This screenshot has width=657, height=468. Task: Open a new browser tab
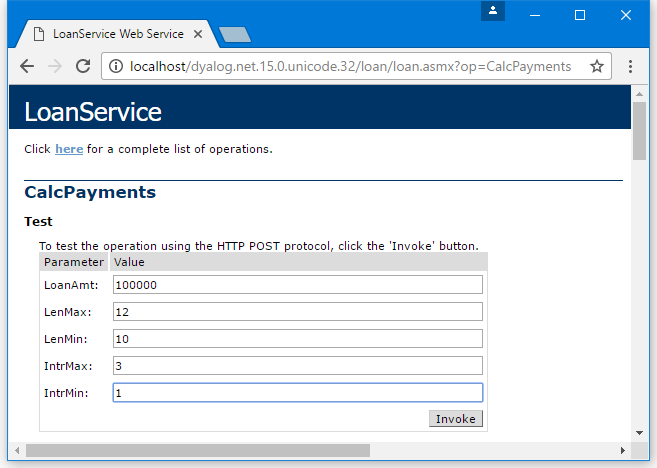pyautogui.click(x=234, y=35)
